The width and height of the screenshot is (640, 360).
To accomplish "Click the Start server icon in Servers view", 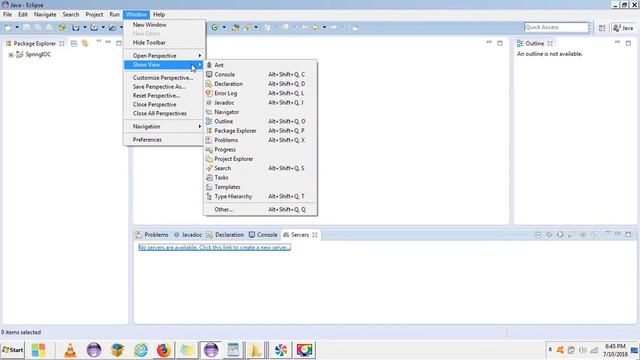I will click(560, 234).
